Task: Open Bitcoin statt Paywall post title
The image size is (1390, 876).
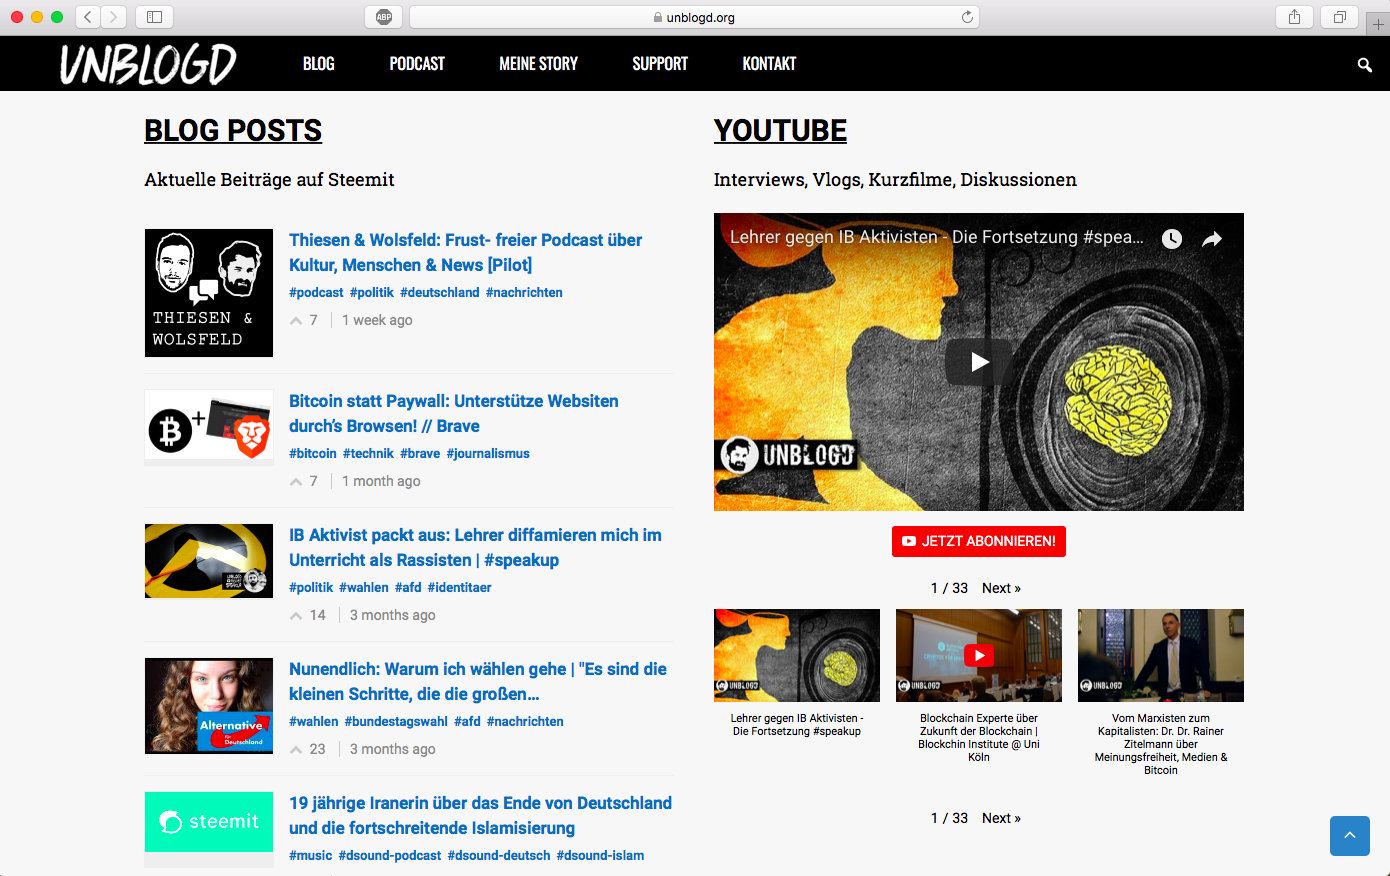Action: 454,413
